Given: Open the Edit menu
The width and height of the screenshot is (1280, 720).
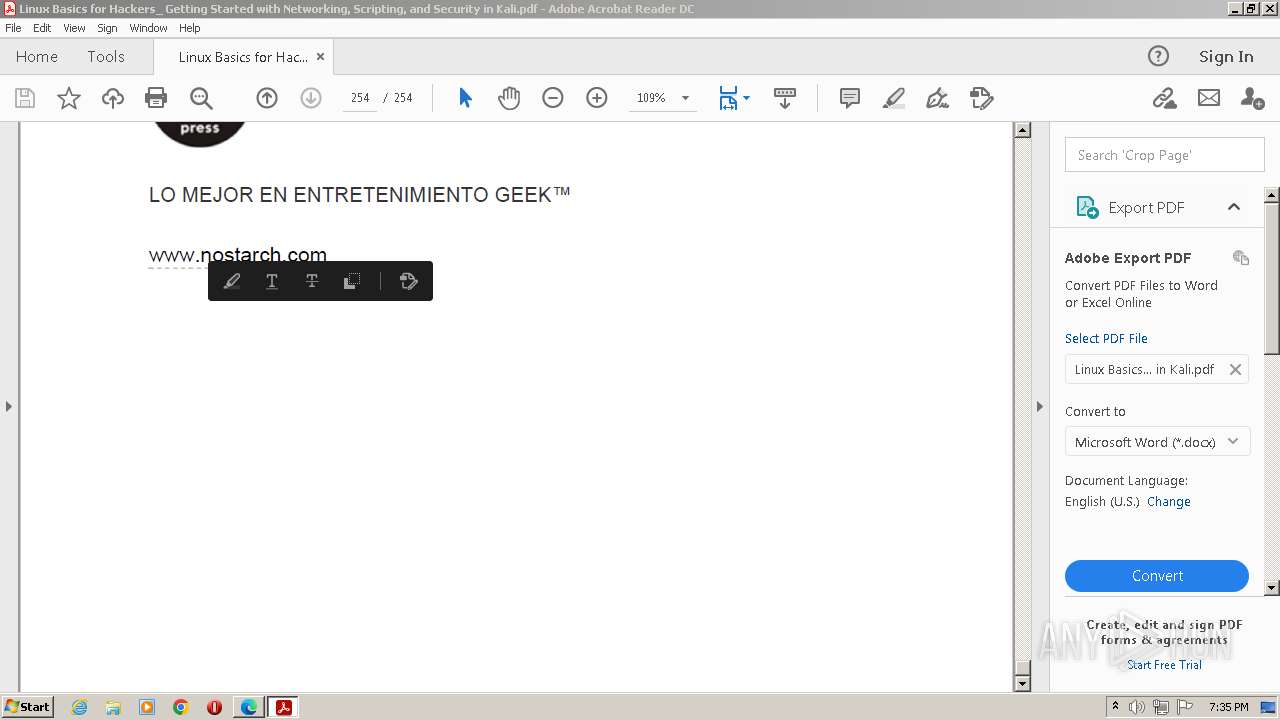Looking at the screenshot, I should pyautogui.click(x=42, y=28).
